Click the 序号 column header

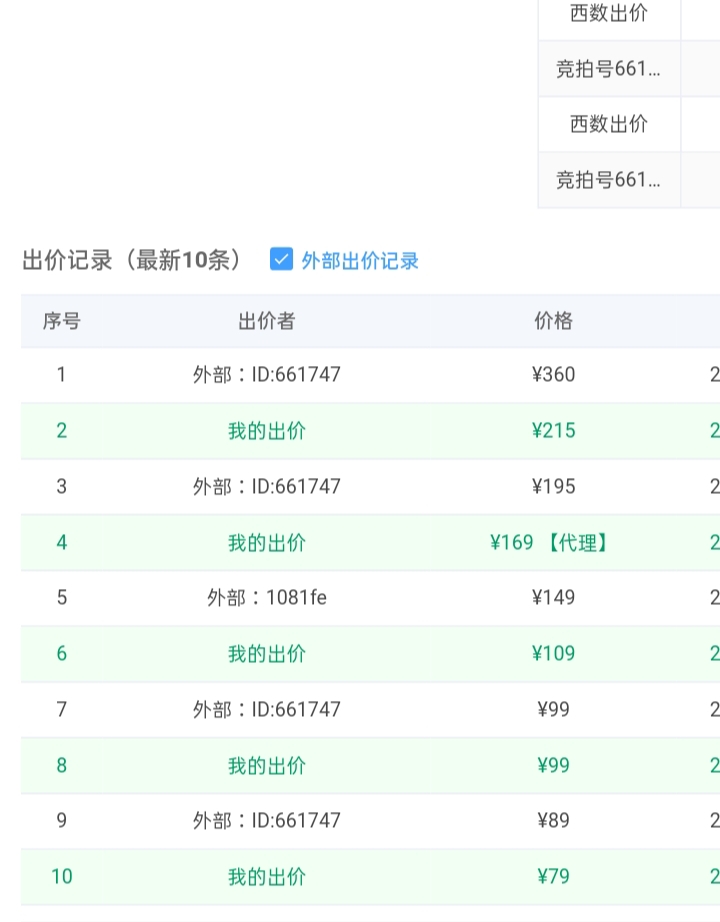61,321
